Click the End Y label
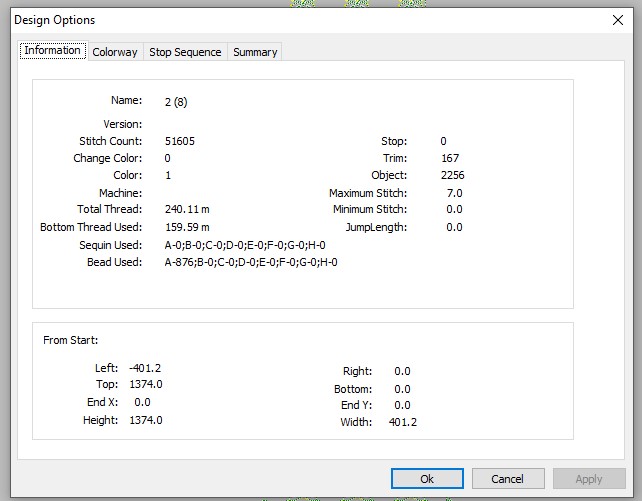The height and width of the screenshot is (501, 642). click(x=357, y=405)
